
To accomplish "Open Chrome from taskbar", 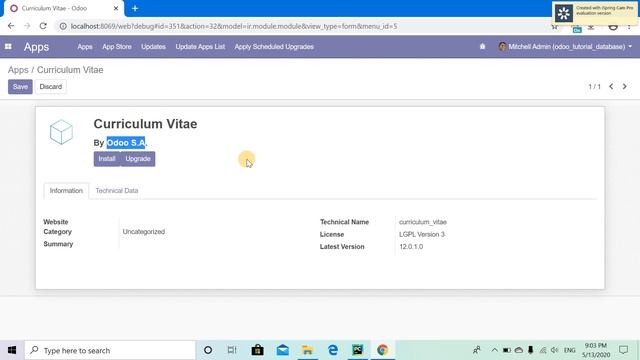I will point(382,350).
